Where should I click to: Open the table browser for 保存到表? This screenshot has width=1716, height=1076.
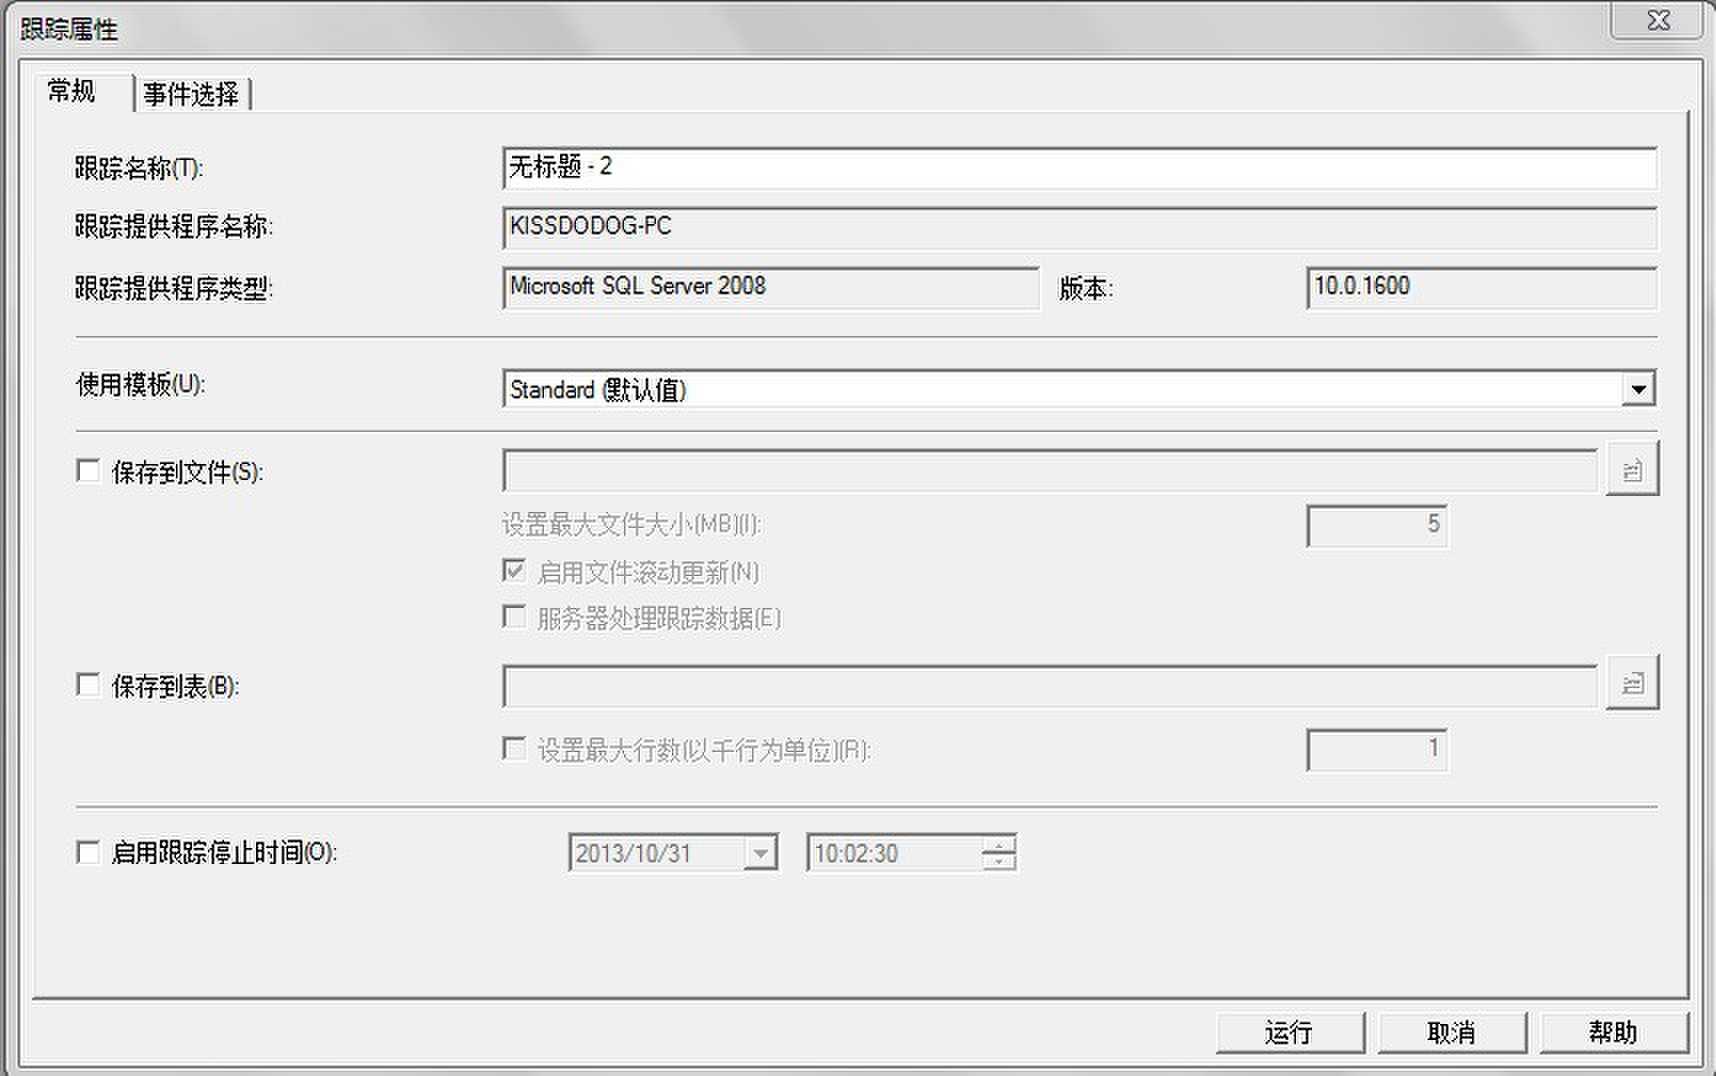point(1632,684)
